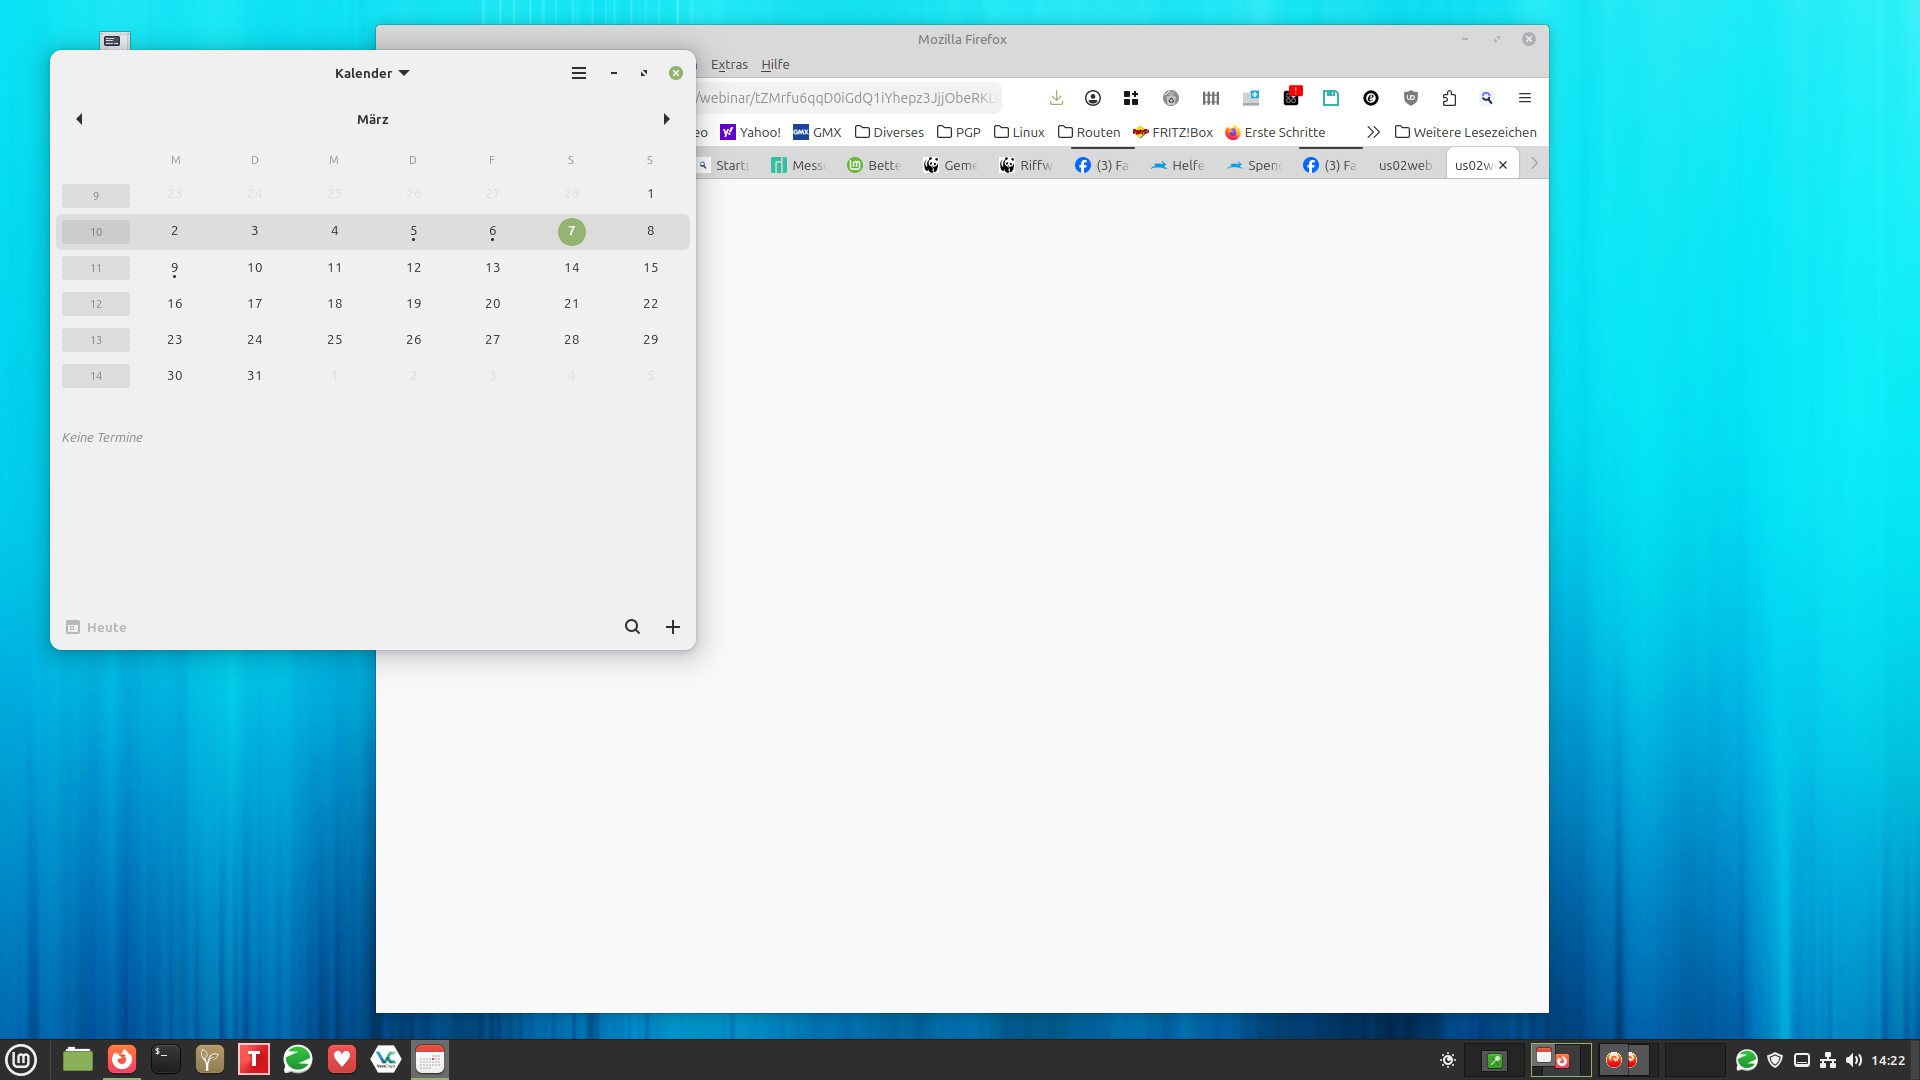Add a new event with plus icon
Image resolution: width=1920 pixels, height=1080 pixels.
coord(673,627)
